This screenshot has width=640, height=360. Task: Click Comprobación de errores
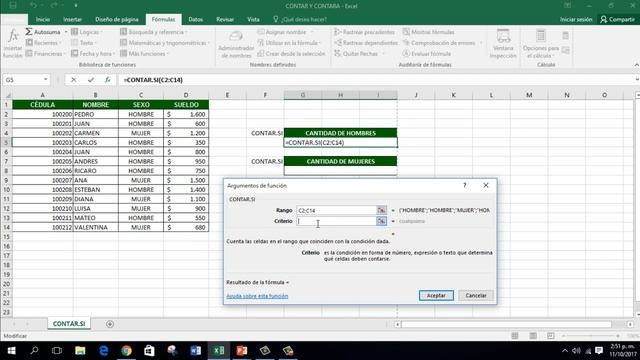[442, 43]
